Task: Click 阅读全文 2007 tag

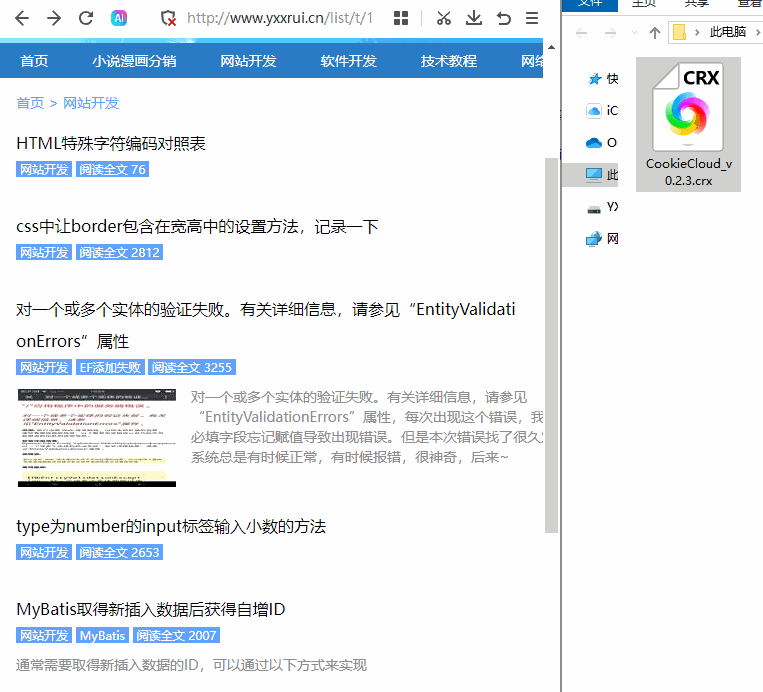Action: [x=176, y=635]
